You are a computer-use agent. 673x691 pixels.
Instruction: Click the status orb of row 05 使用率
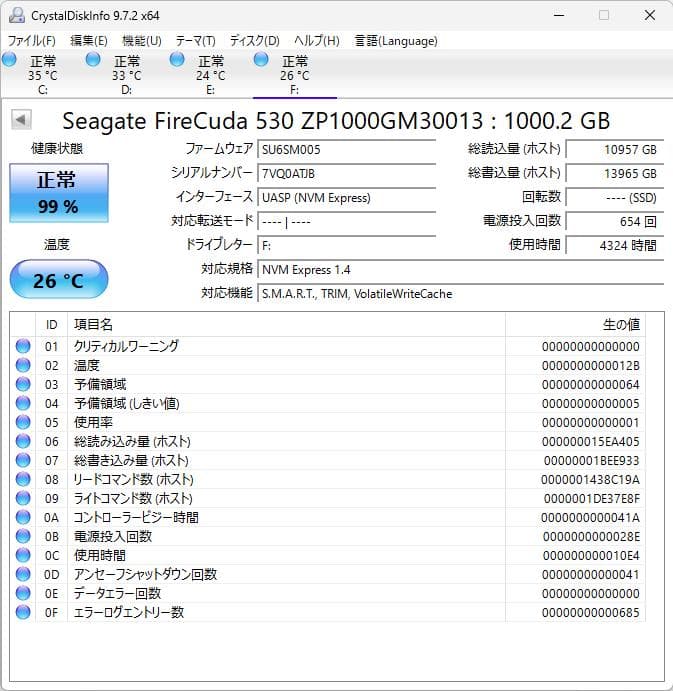[23, 422]
